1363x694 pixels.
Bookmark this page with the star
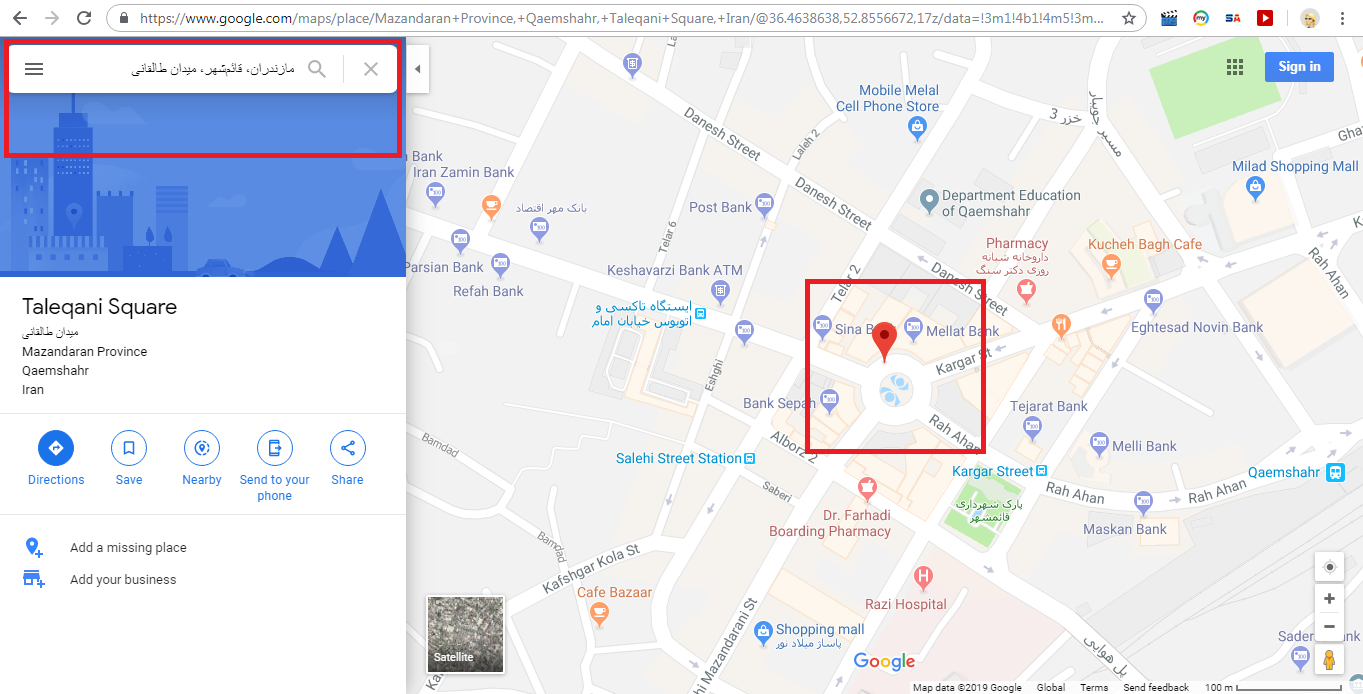tap(1129, 18)
